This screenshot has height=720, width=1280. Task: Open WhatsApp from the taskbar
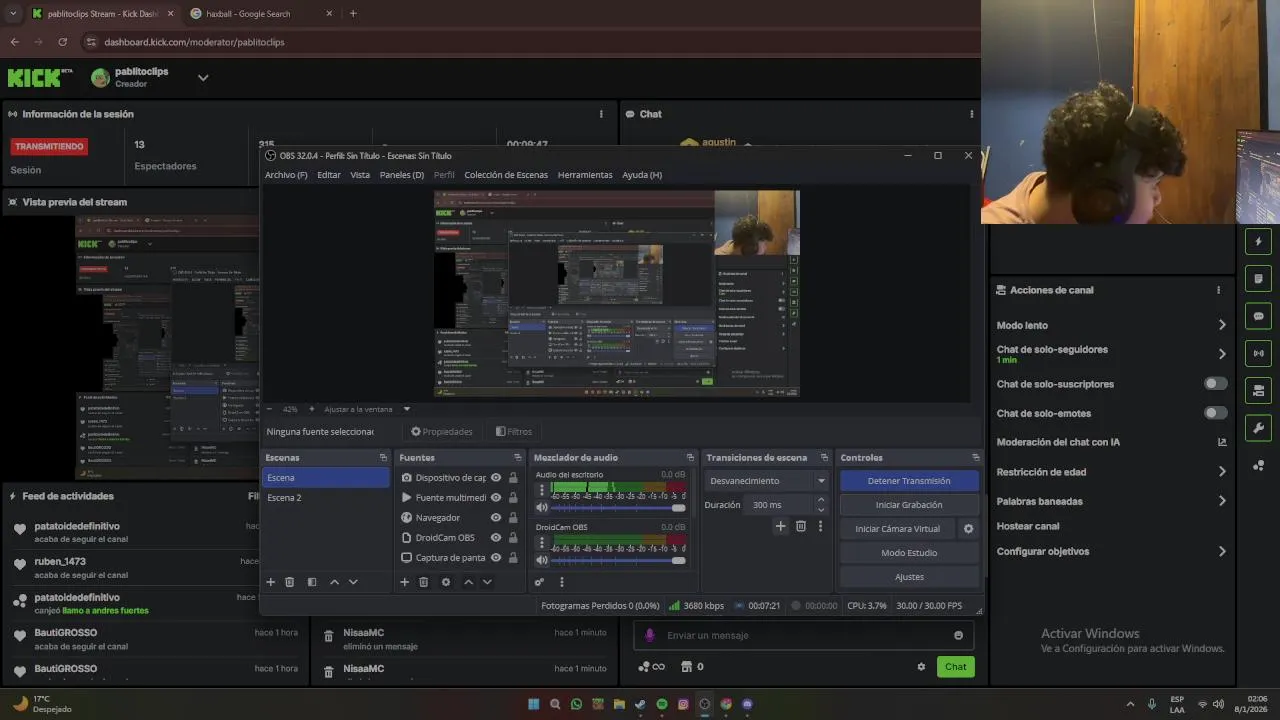coord(577,704)
